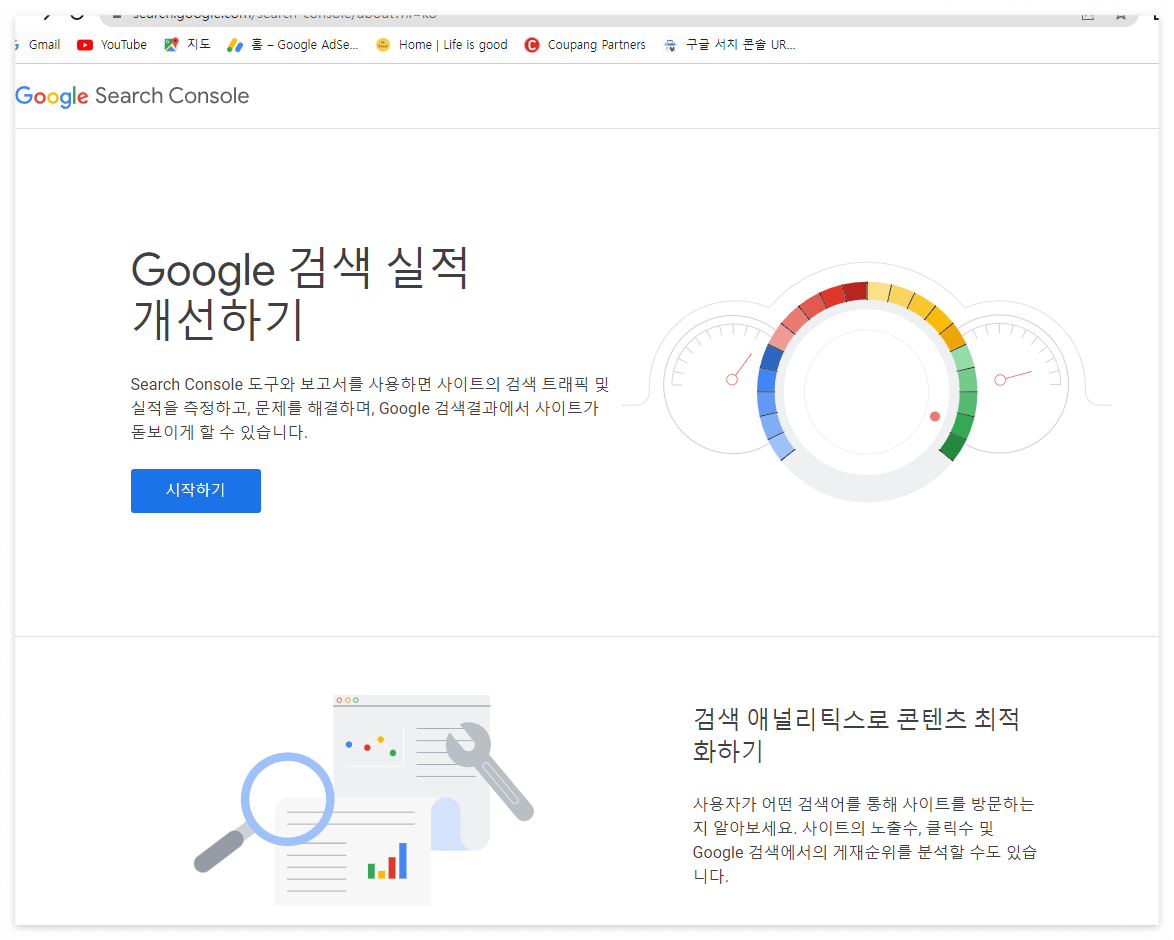Click the heading Google 검색 실적 개선하기
1174x940 pixels.
(300, 293)
